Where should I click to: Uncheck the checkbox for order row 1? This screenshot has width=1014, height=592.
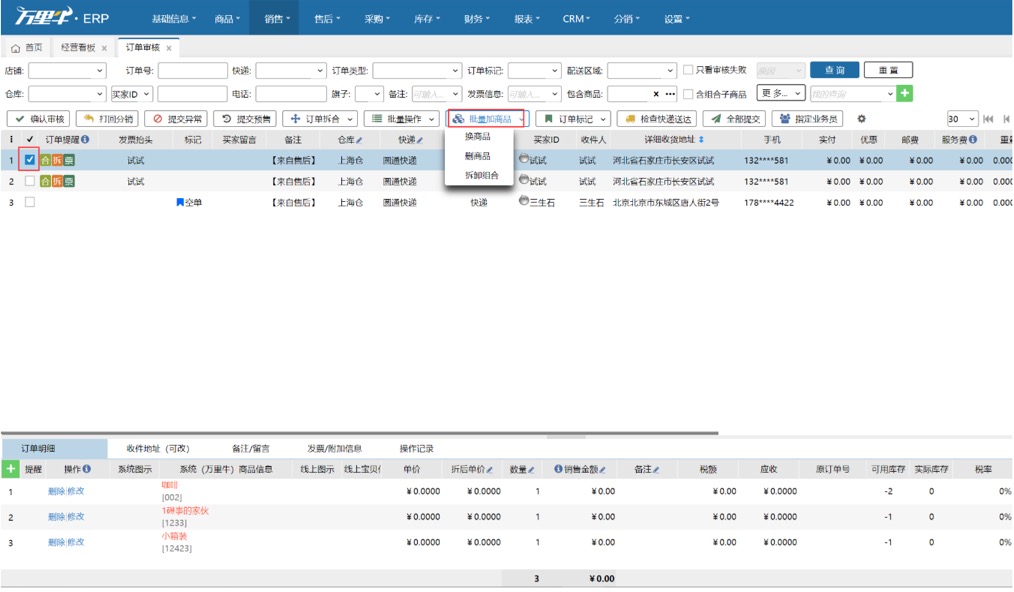click(30, 159)
